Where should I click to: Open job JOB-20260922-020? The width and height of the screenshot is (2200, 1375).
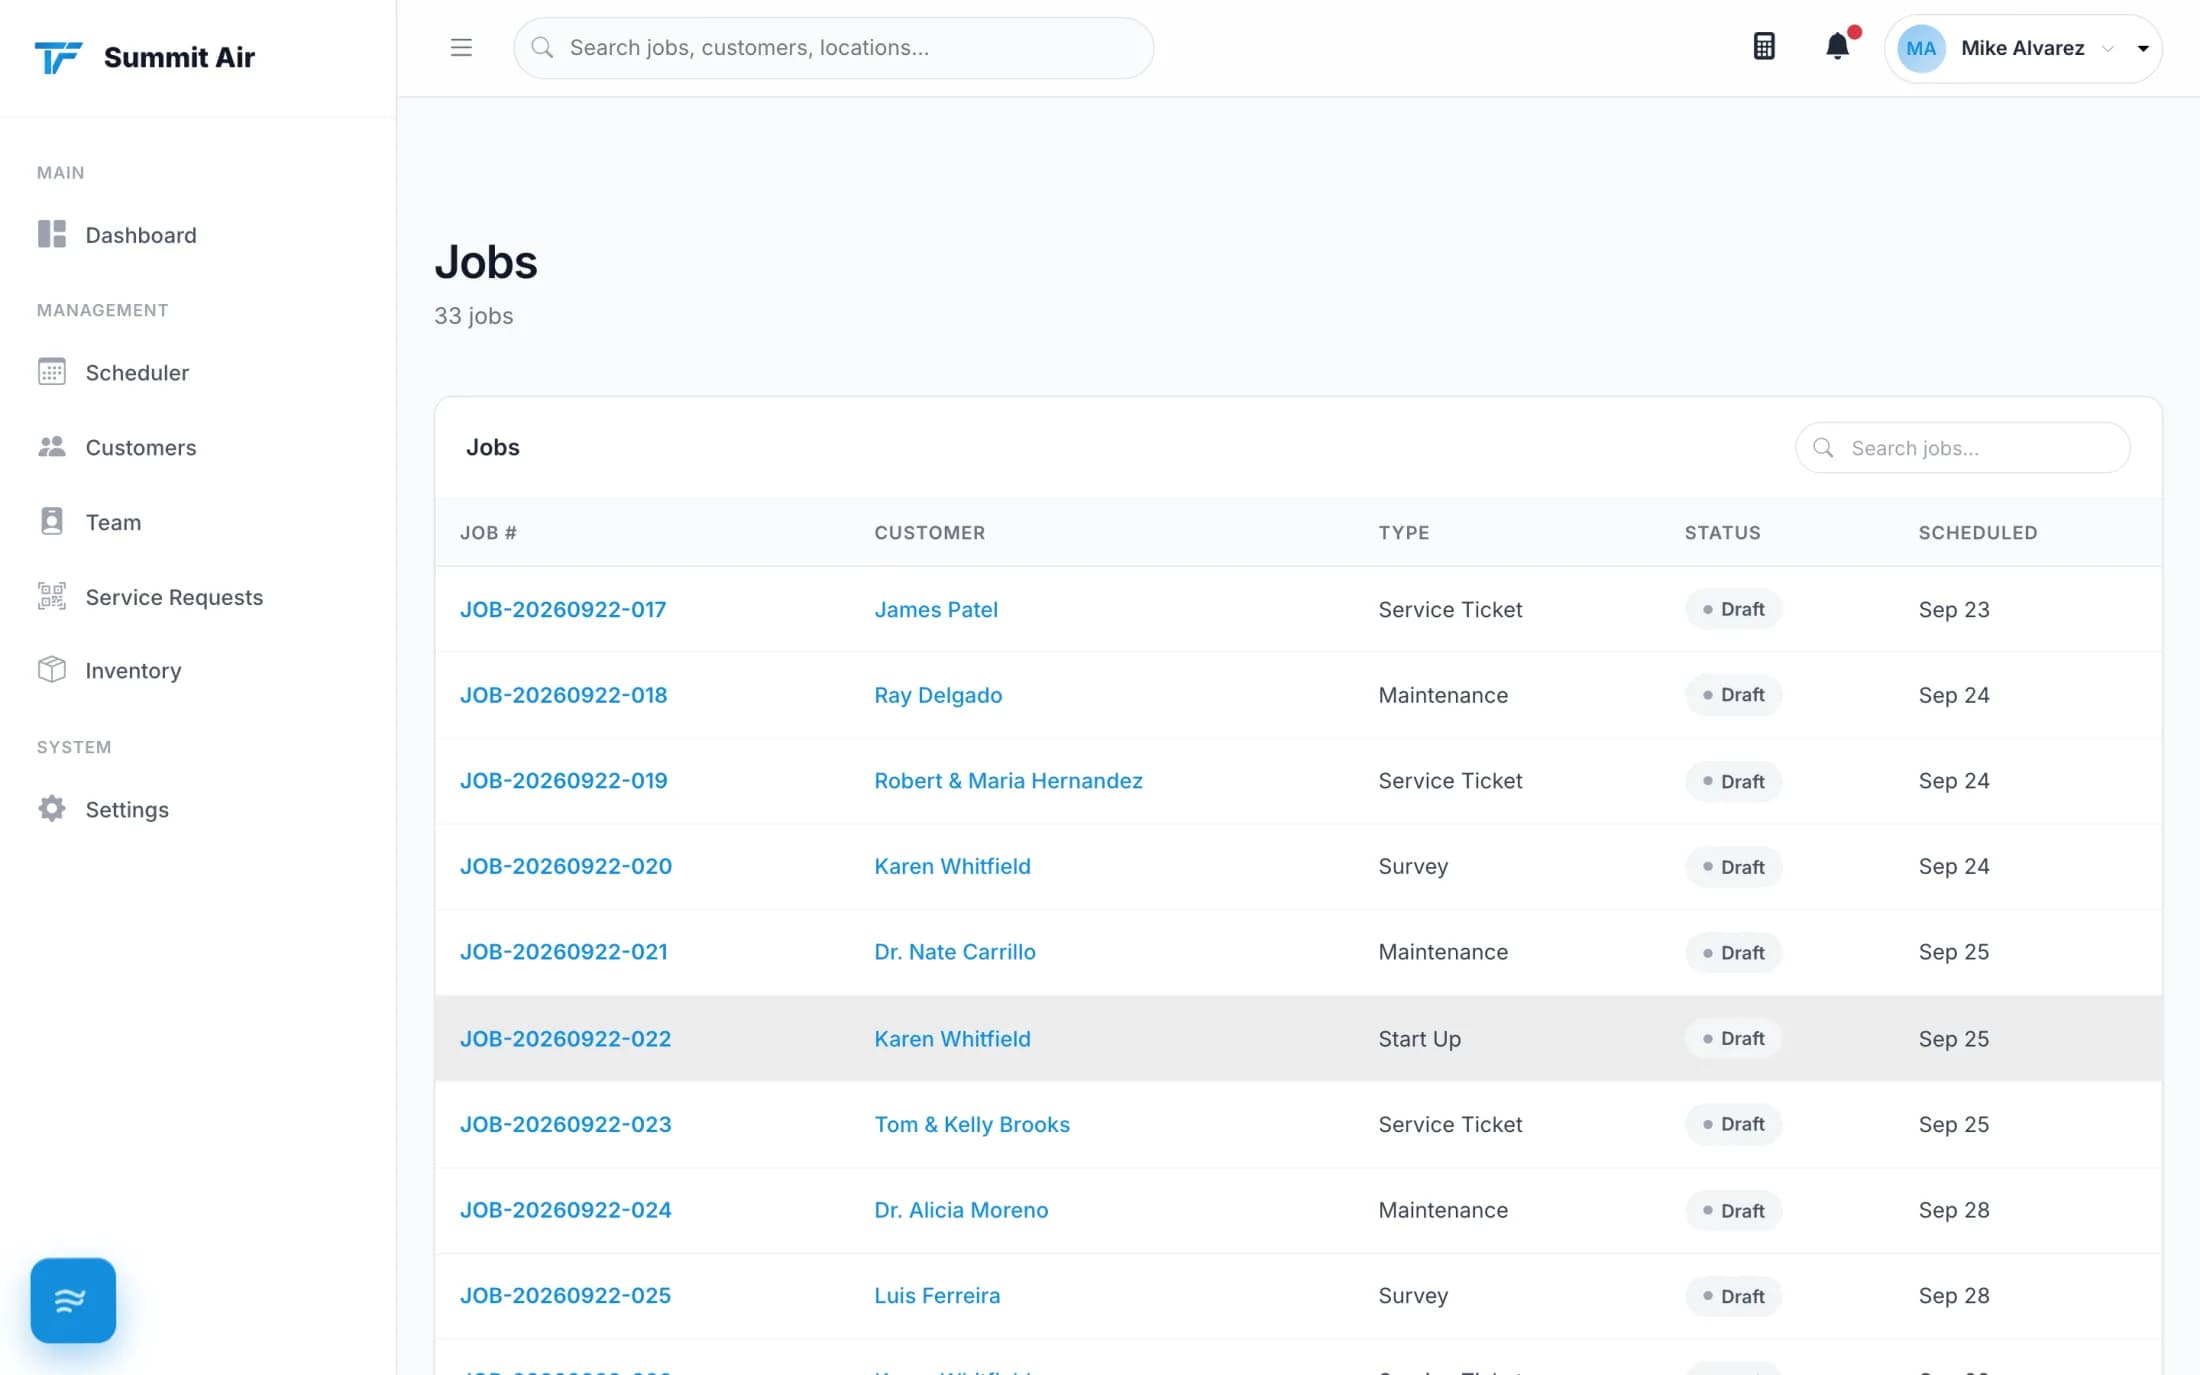coord(566,866)
